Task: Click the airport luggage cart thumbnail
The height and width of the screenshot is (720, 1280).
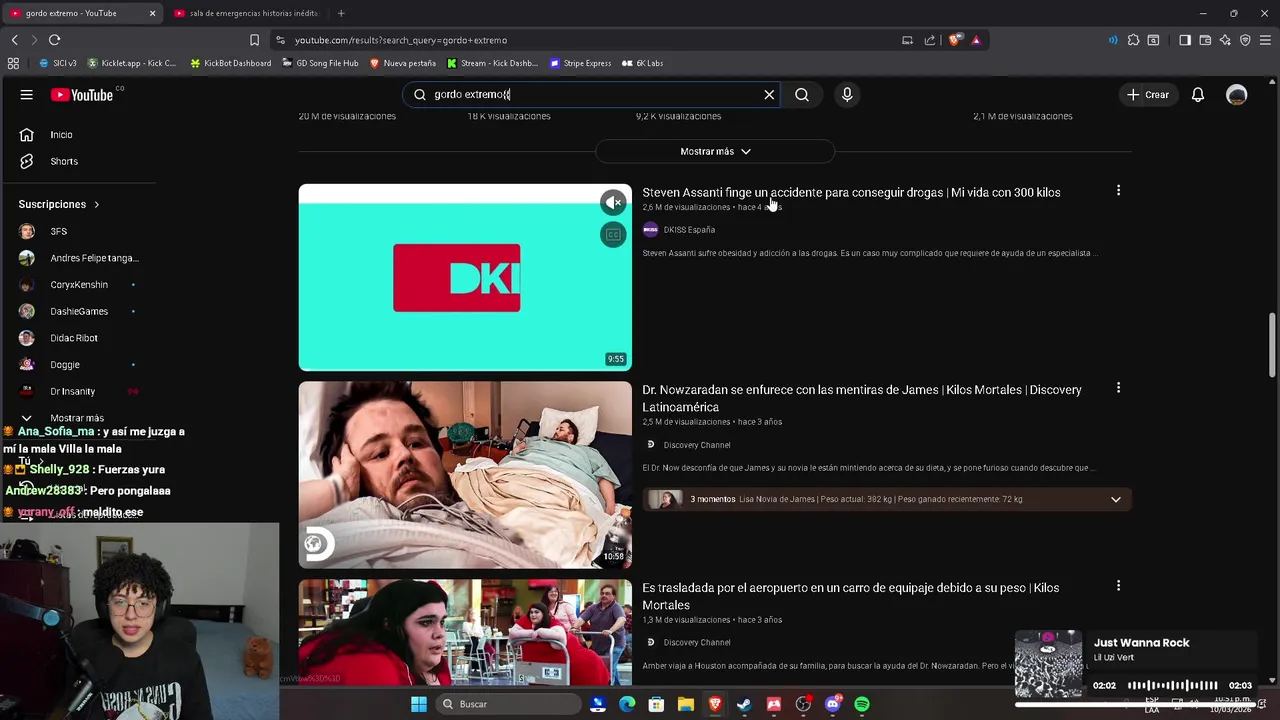Action: coord(465,632)
